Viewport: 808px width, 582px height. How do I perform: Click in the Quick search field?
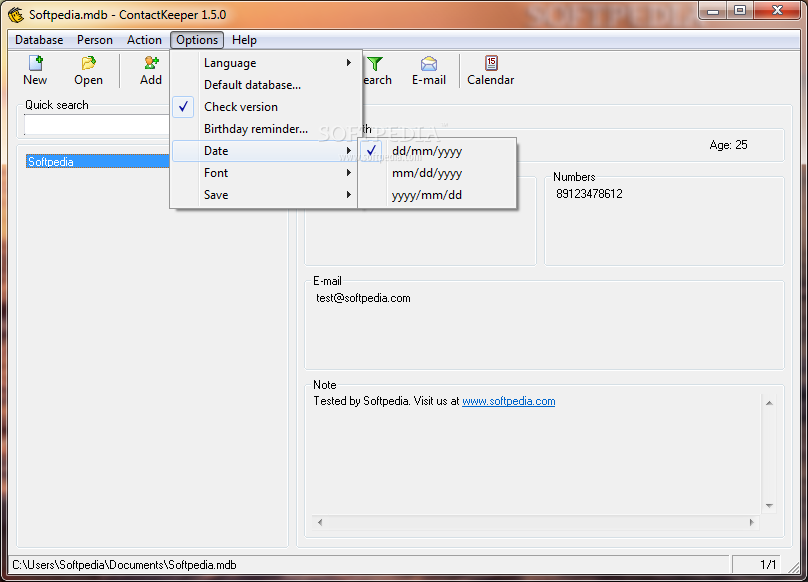tap(97, 125)
